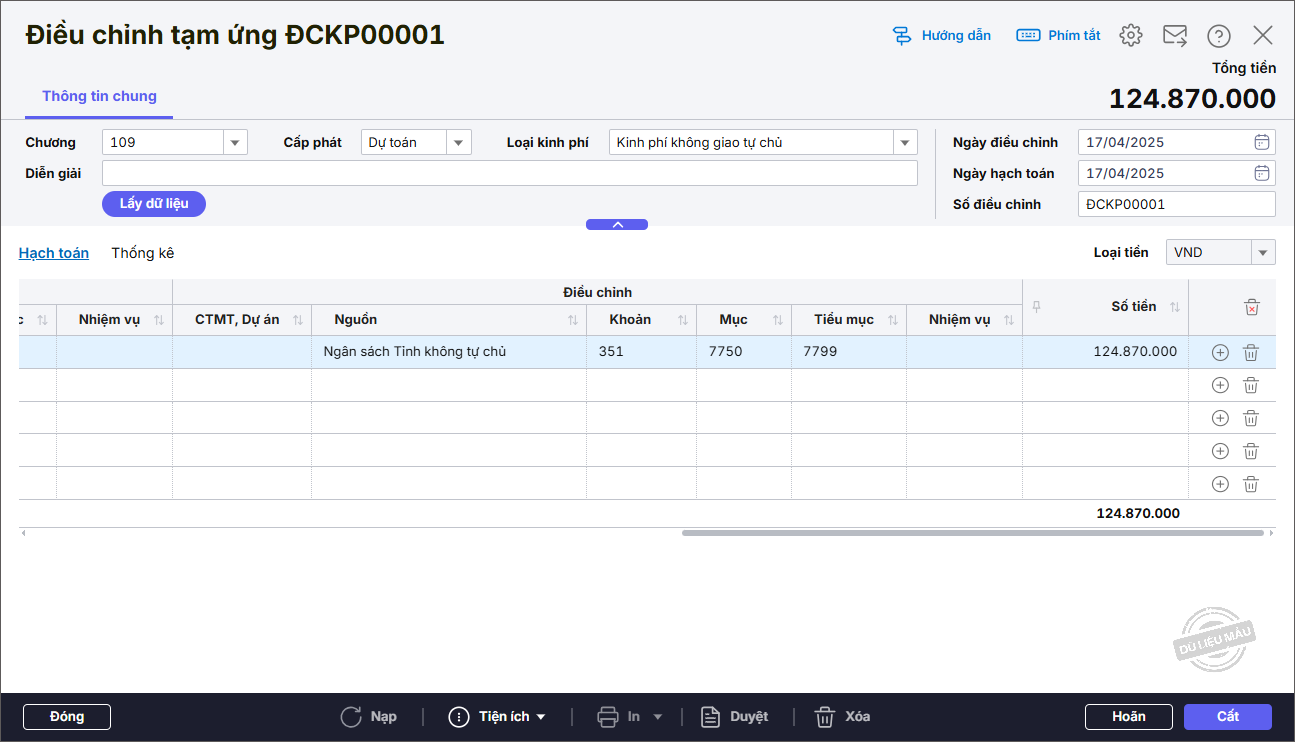
Task: Click the mail feedback icon
Action: point(1175,35)
